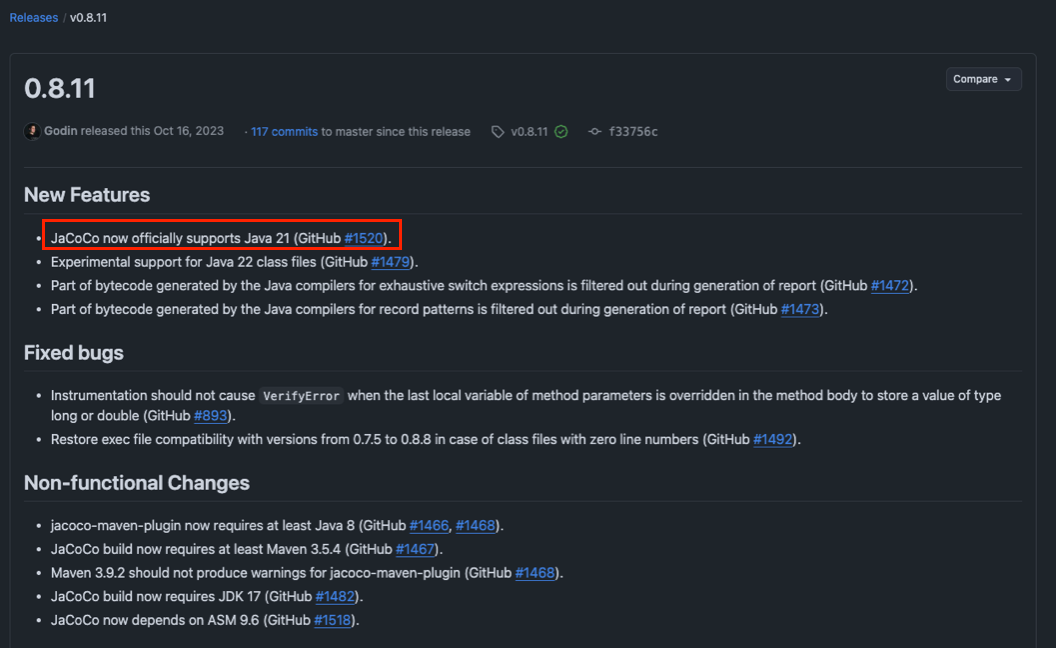The height and width of the screenshot is (648, 1056).
Task: Open the 117 commits link
Action: point(284,132)
